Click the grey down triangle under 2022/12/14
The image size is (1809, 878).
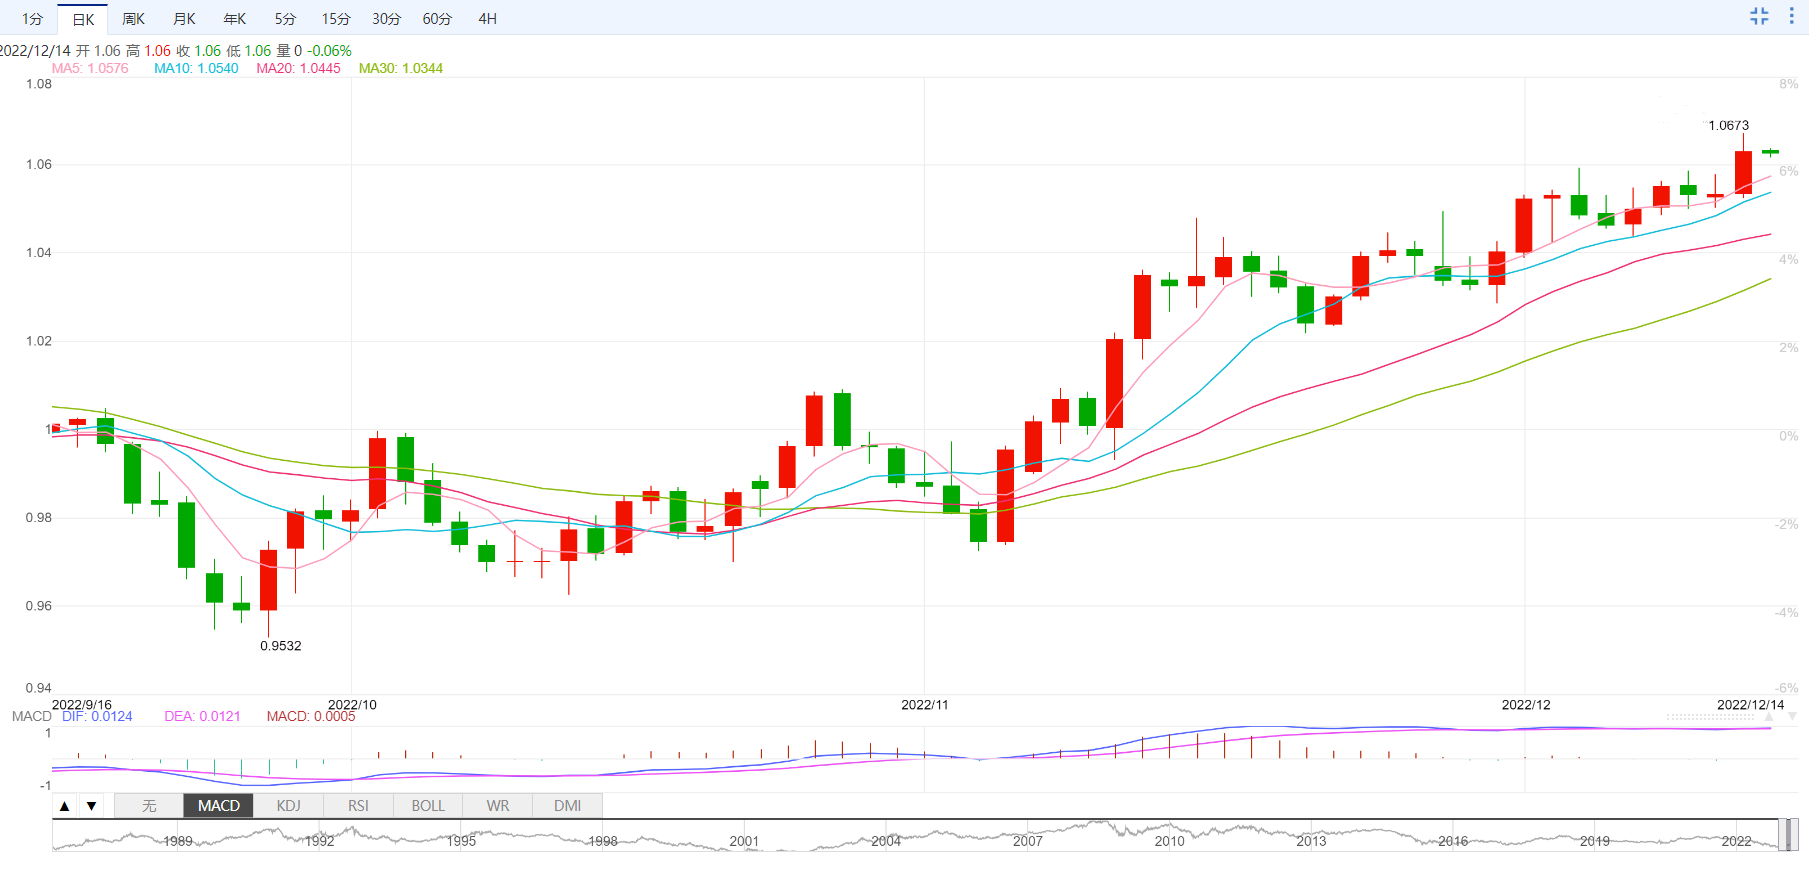click(1792, 717)
